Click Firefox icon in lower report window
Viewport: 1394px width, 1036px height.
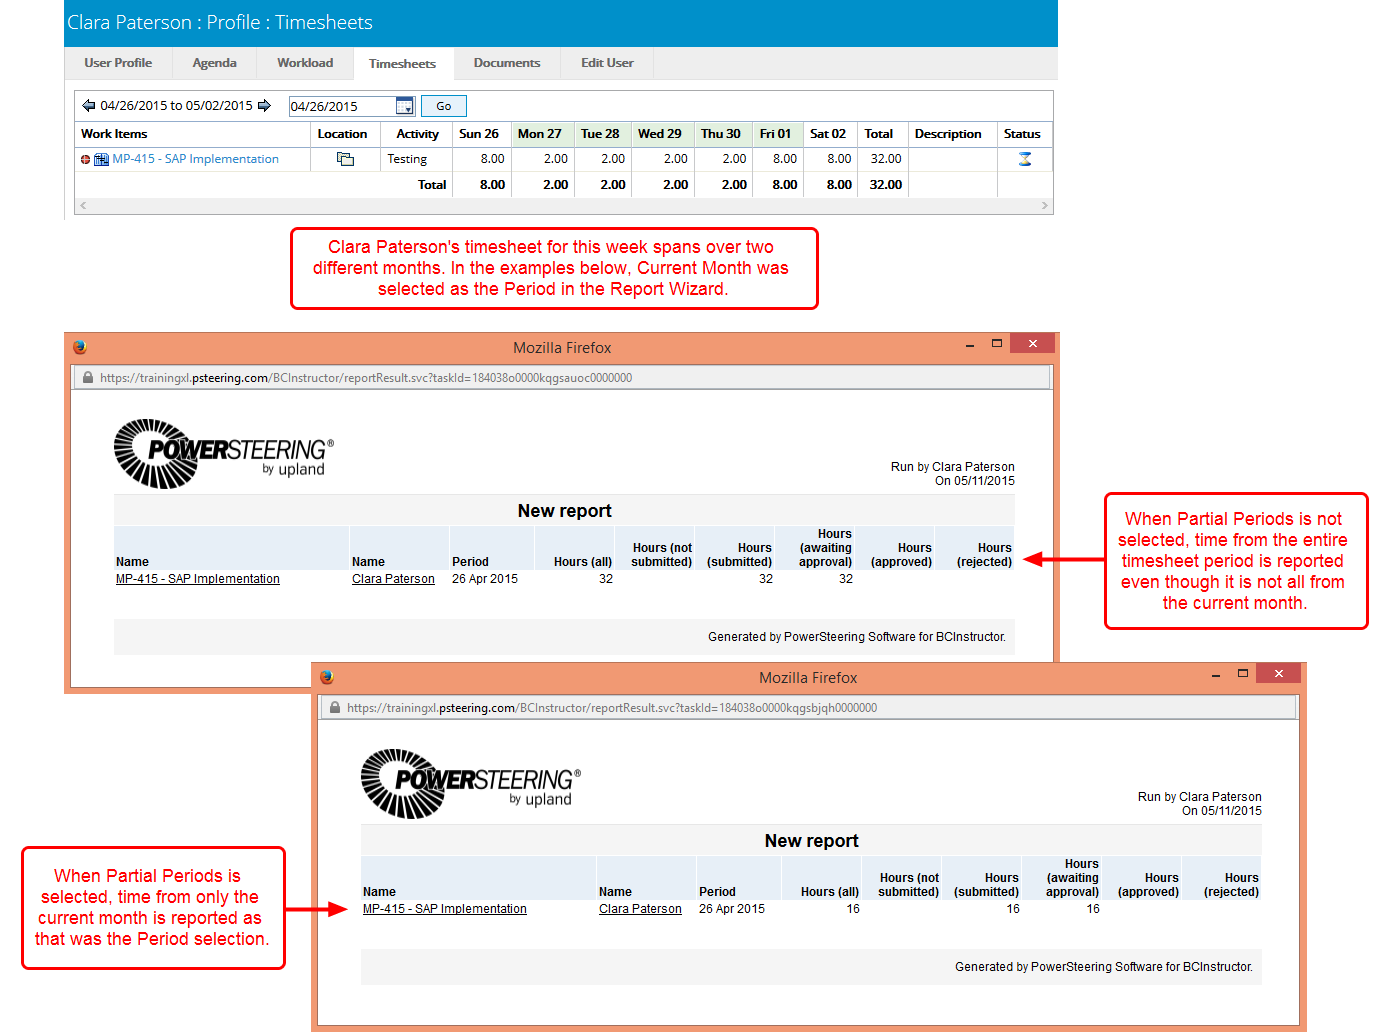pos(327,677)
